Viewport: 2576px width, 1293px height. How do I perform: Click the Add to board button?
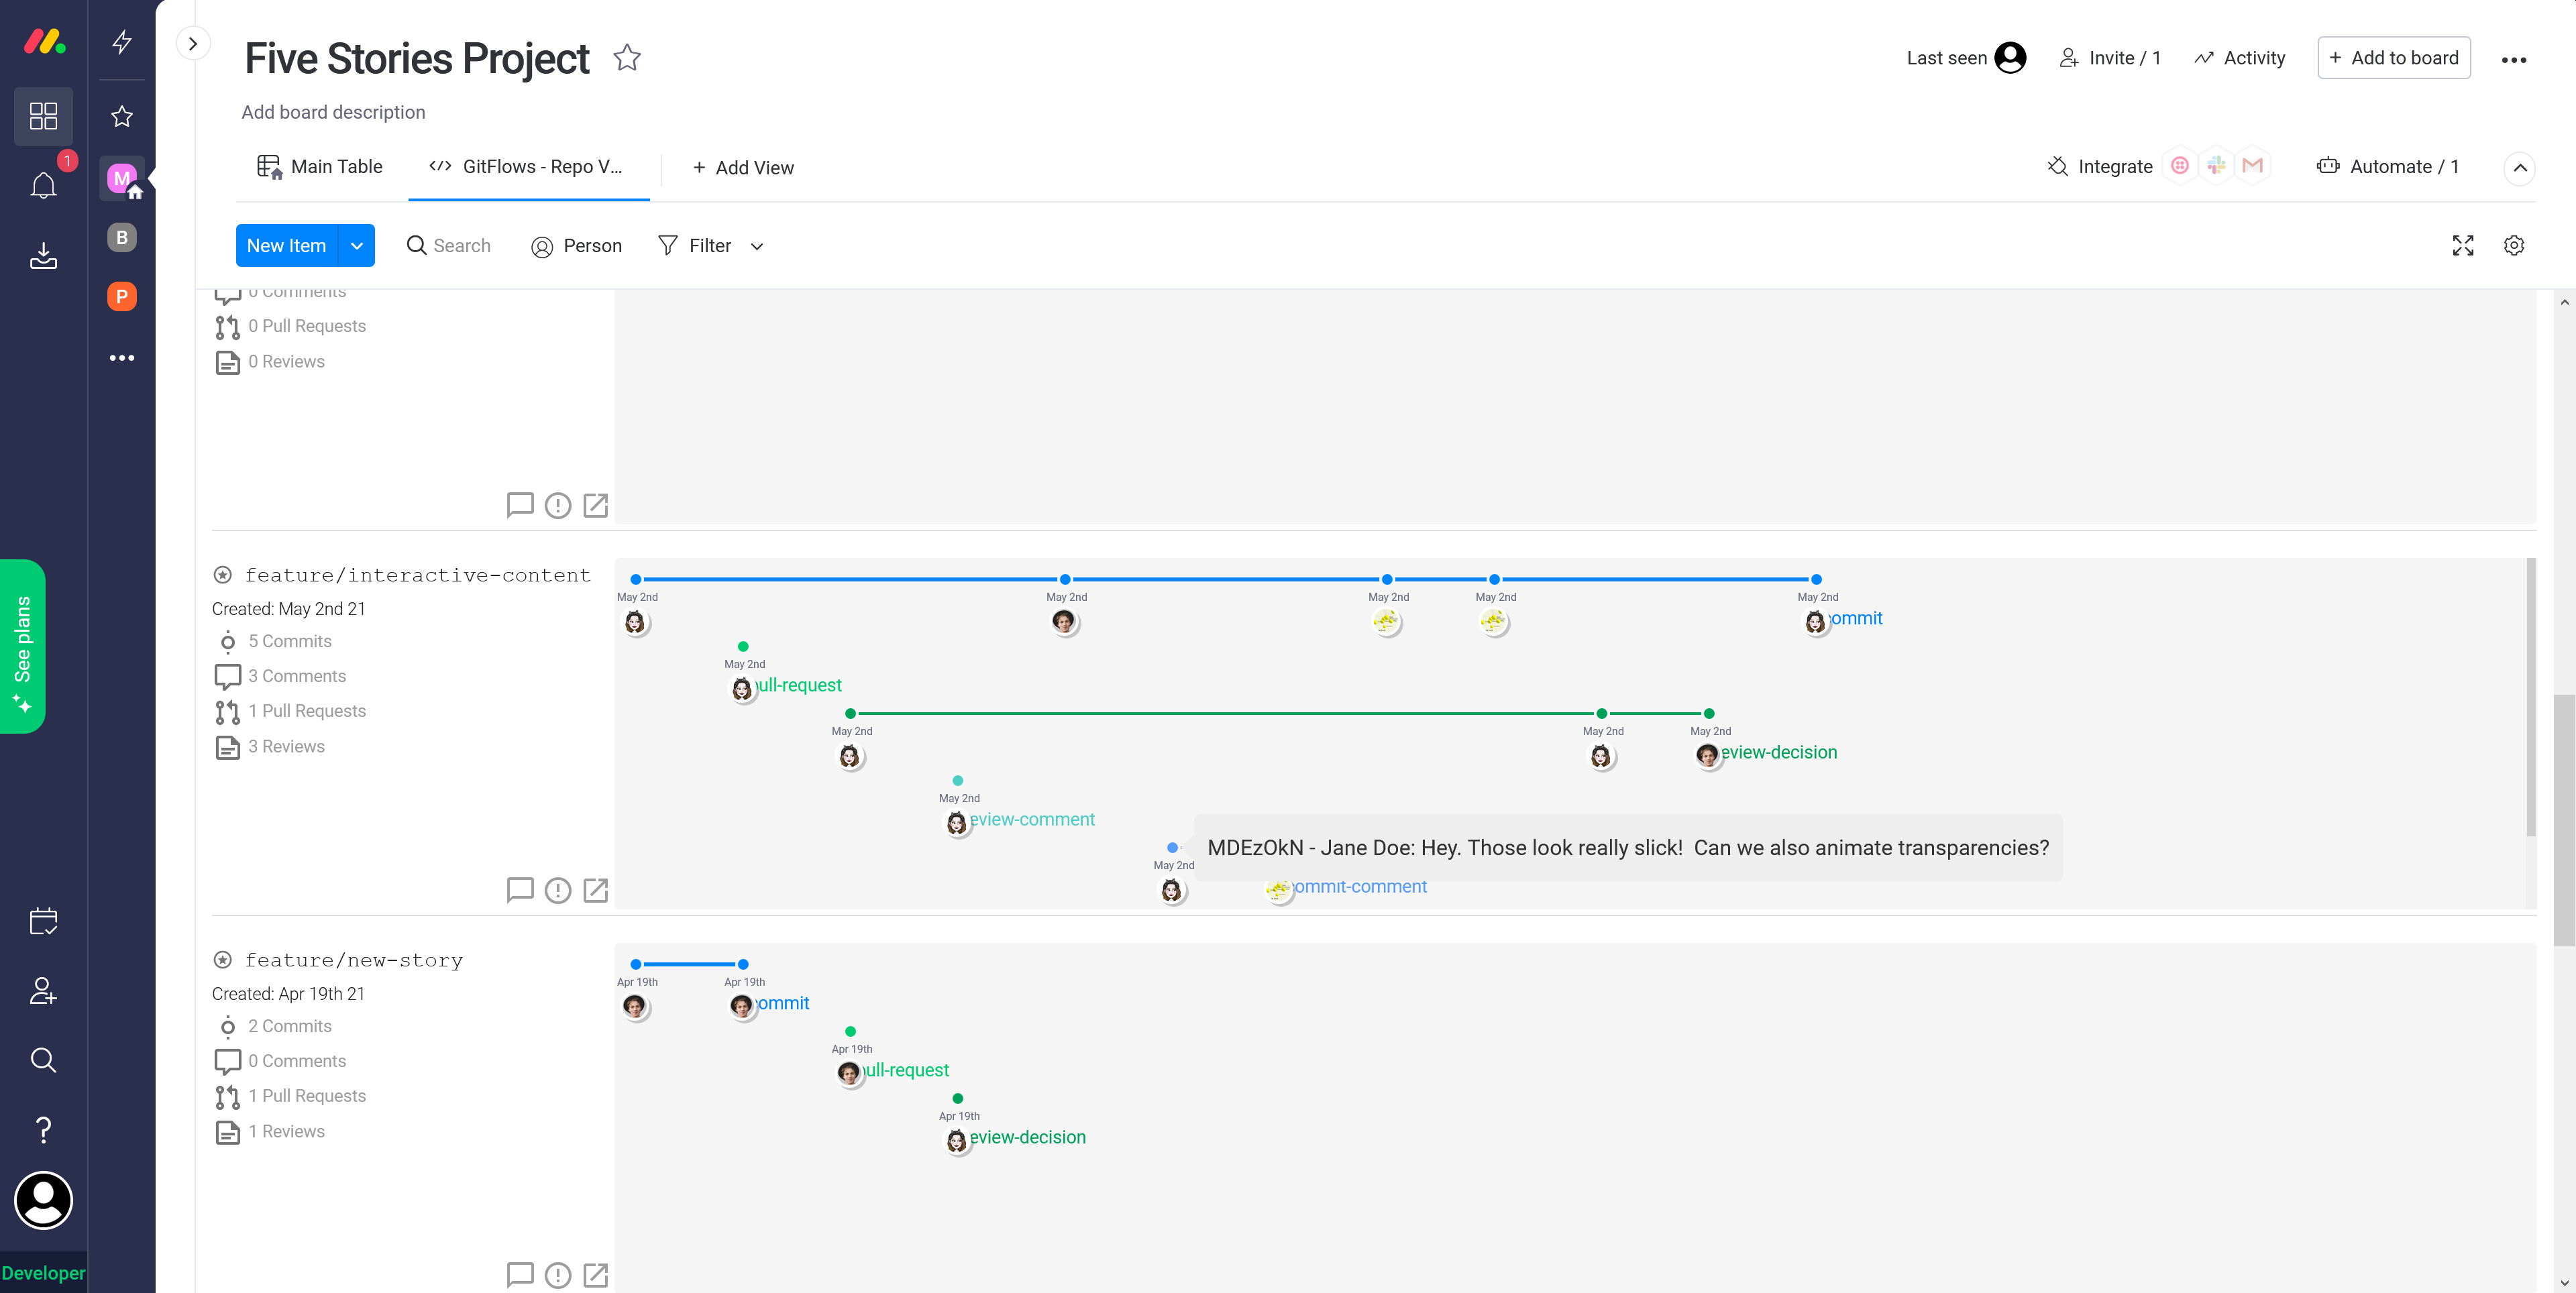click(2393, 58)
